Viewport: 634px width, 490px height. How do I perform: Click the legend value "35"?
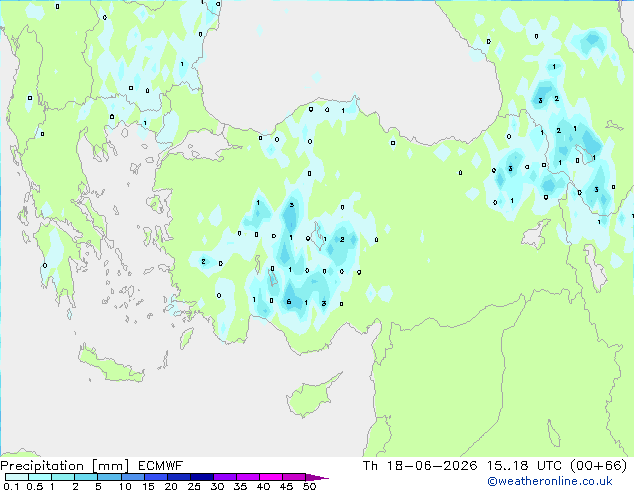click(x=240, y=486)
